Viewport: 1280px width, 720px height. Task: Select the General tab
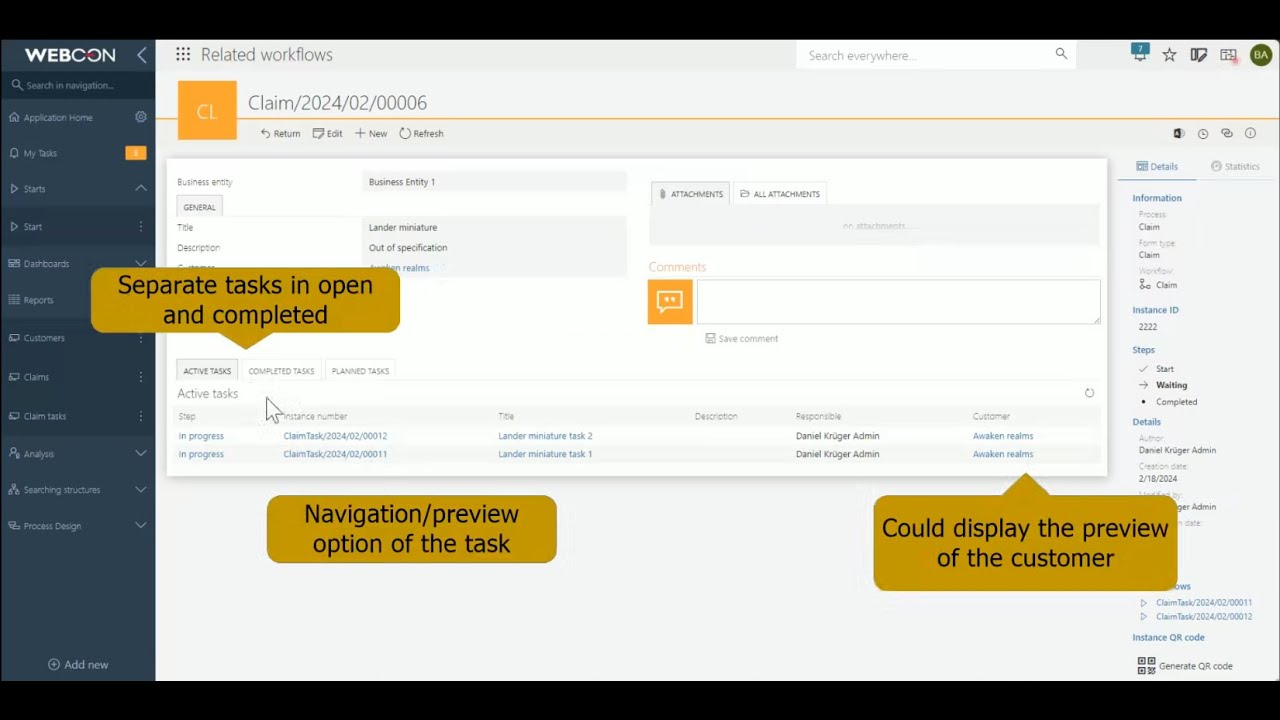[199, 207]
